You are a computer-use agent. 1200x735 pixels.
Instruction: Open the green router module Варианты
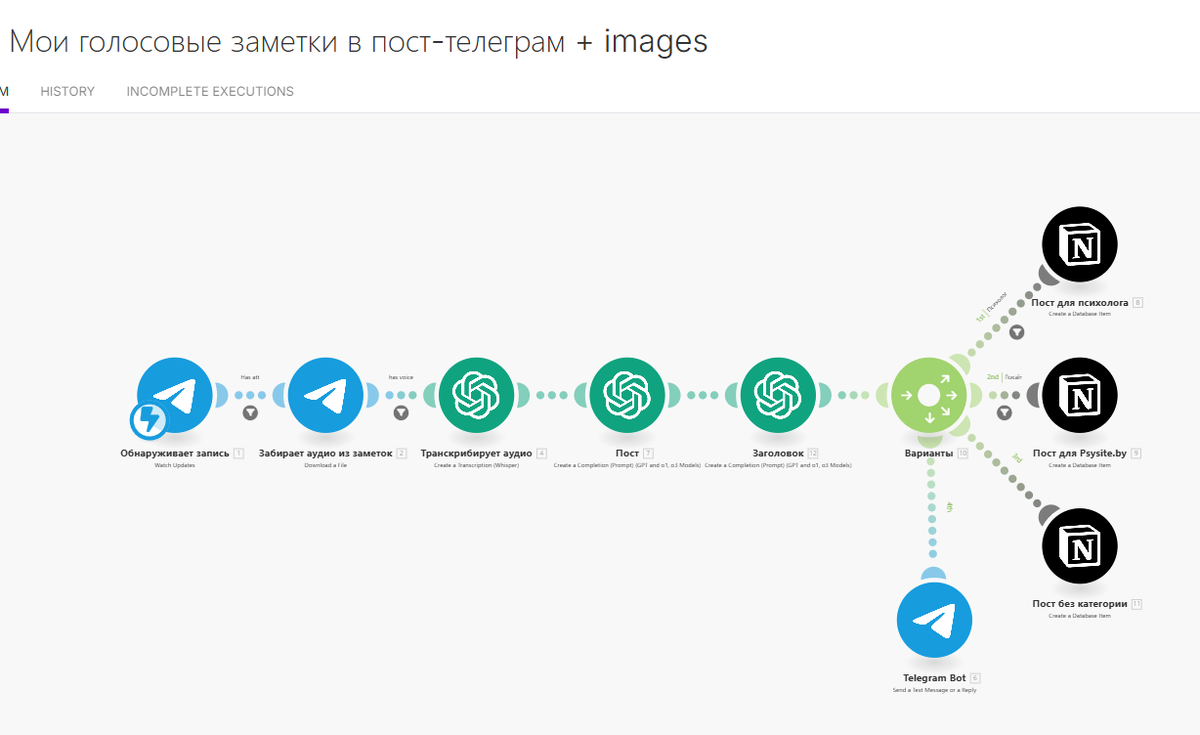(x=929, y=395)
